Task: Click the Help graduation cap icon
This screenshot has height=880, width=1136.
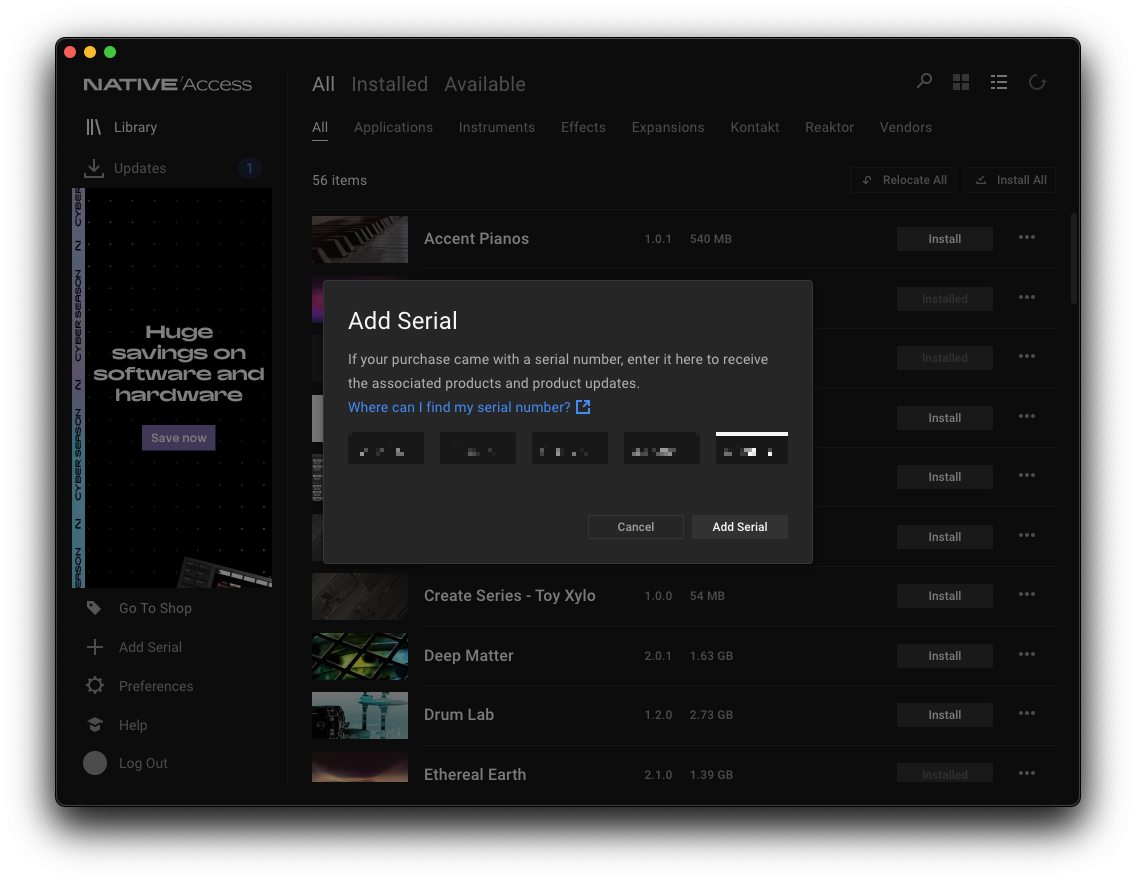Action: (x=94, y=724)
